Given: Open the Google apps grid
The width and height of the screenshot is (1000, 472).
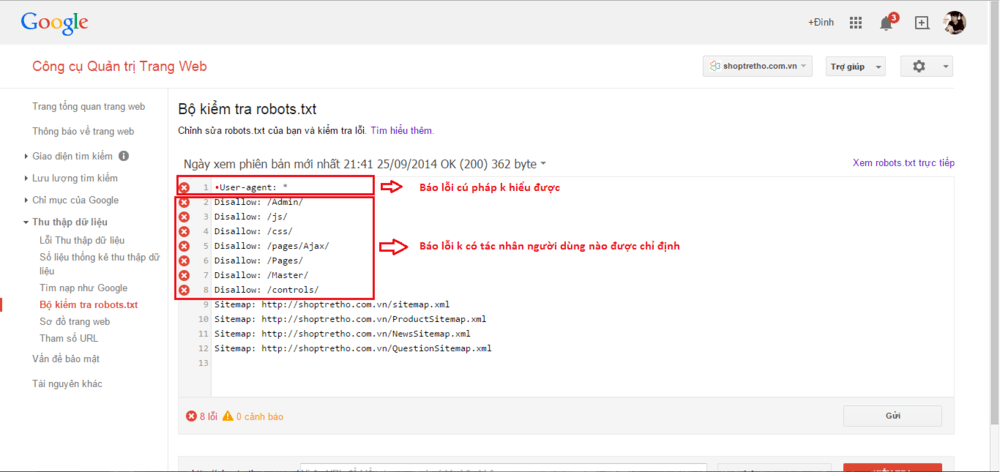Looking at the screenshot, I should tap(856, 23).
